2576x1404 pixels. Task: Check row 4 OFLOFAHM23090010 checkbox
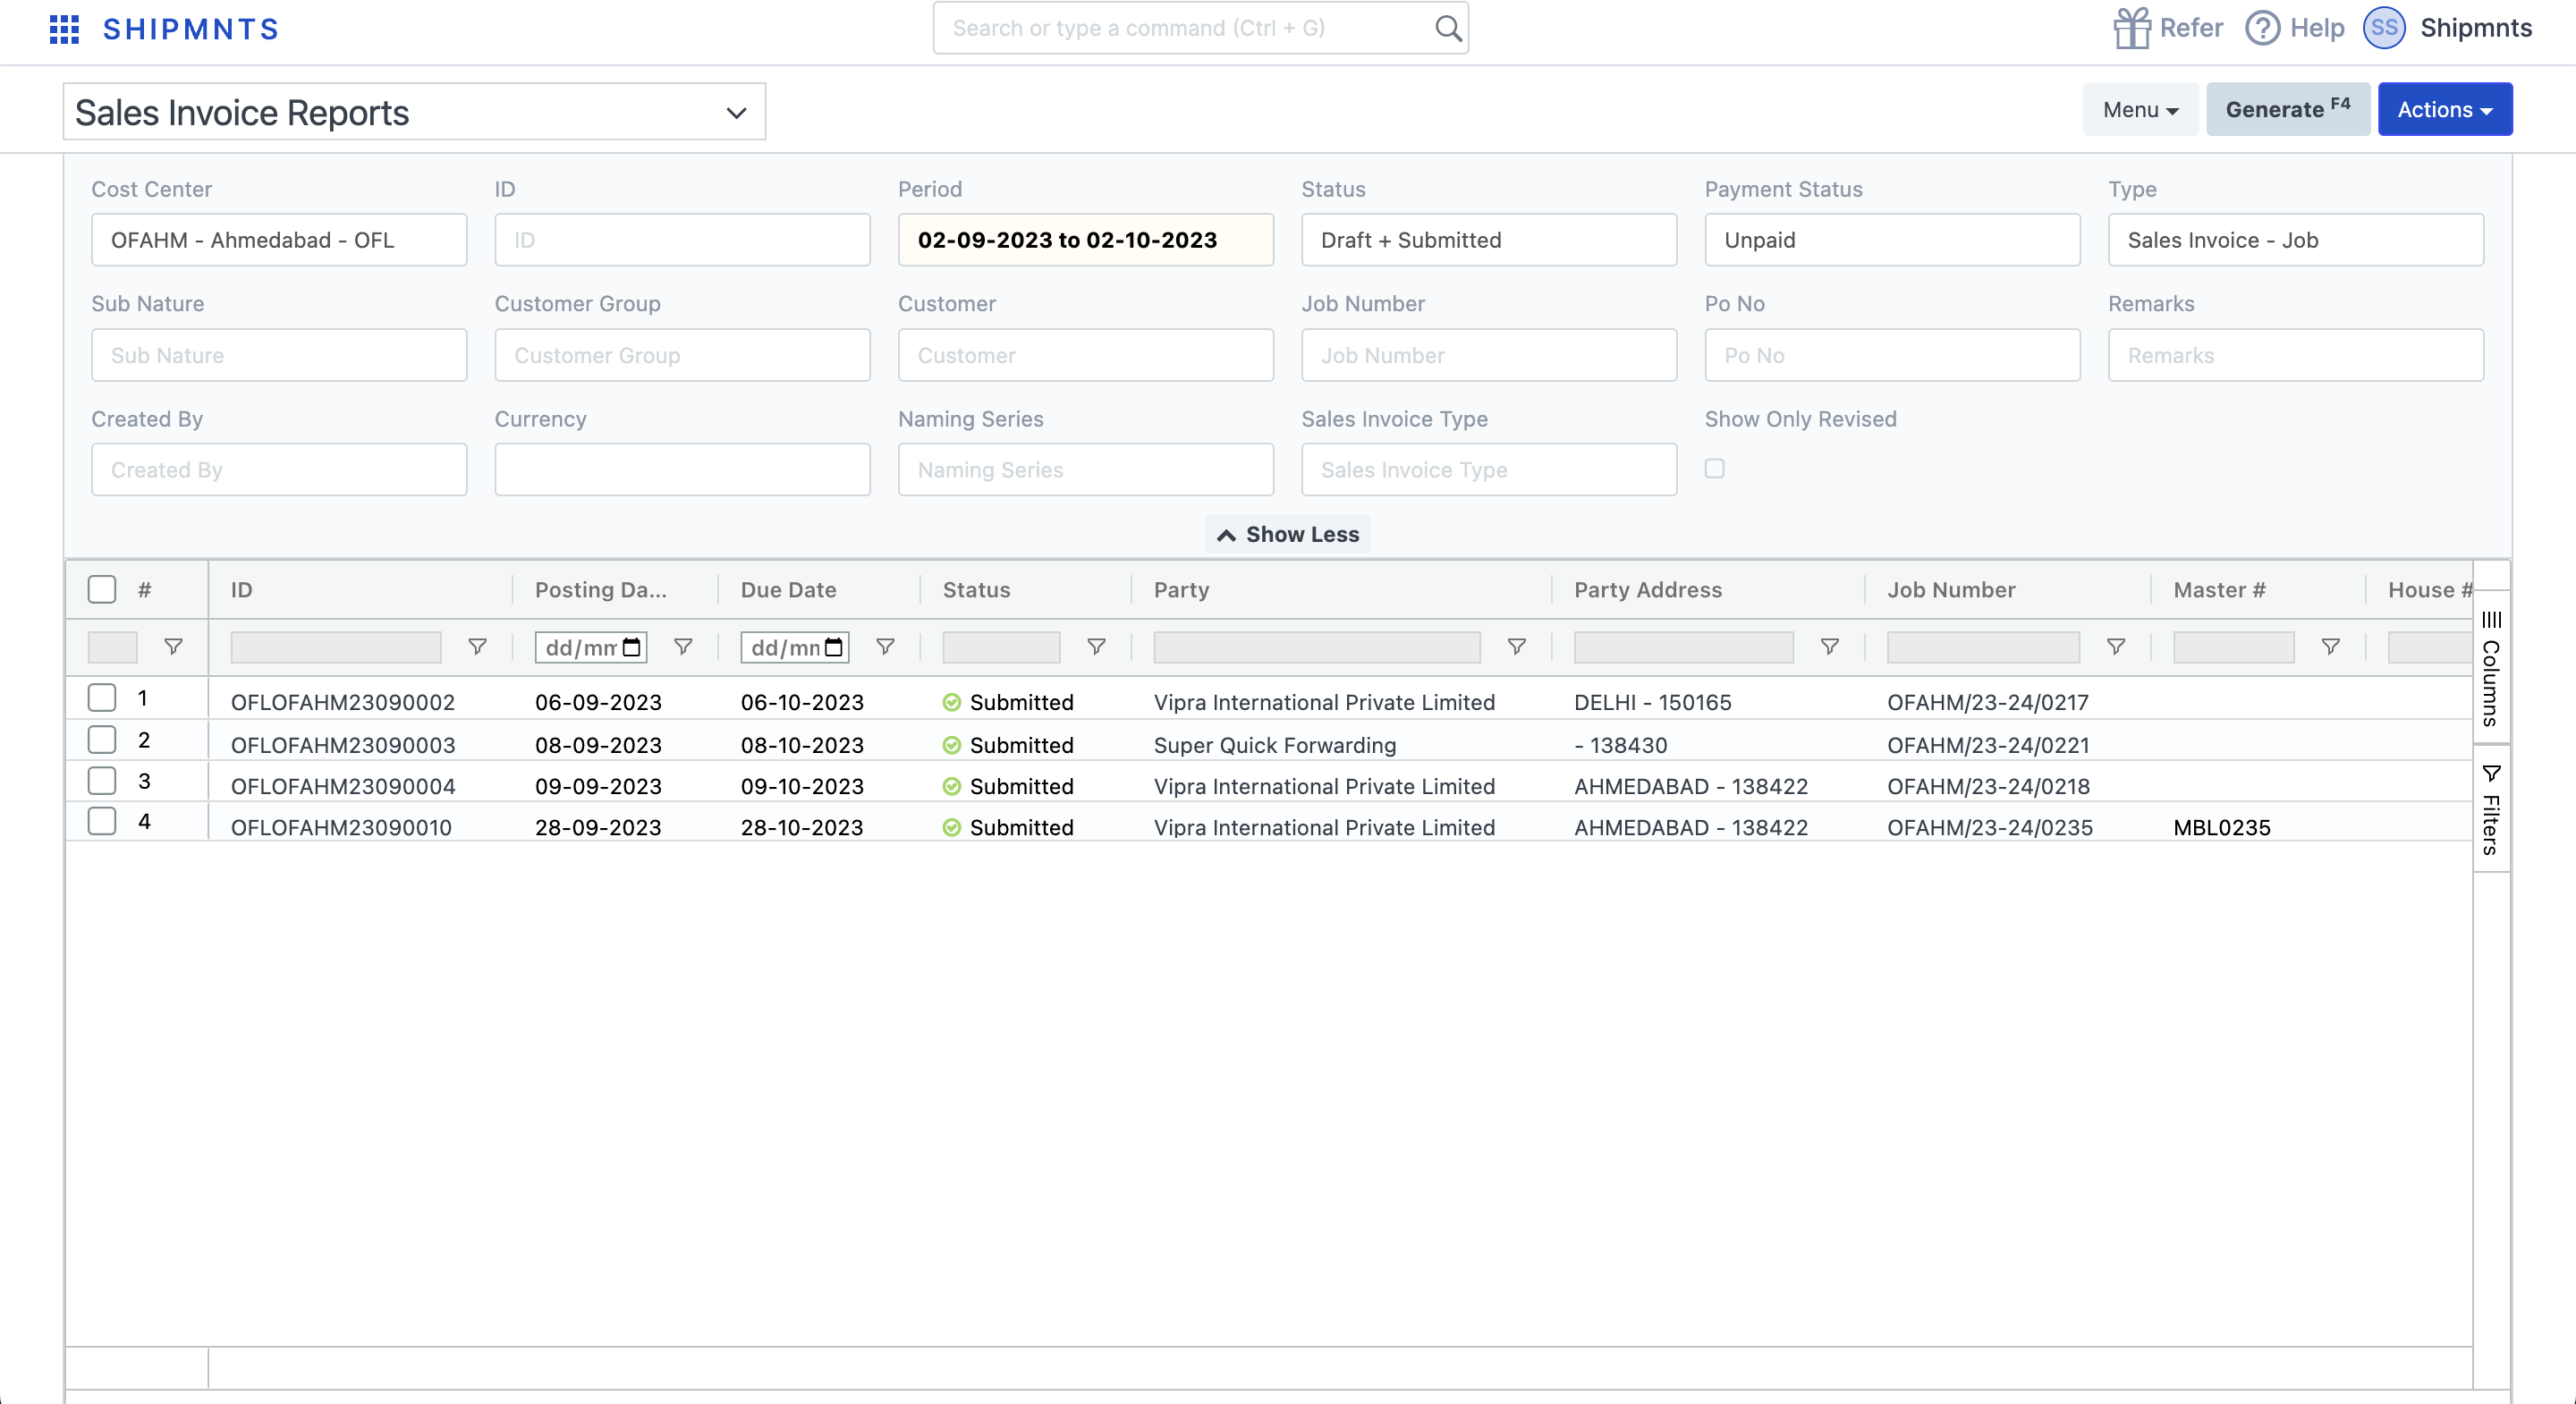click(102, 821)
